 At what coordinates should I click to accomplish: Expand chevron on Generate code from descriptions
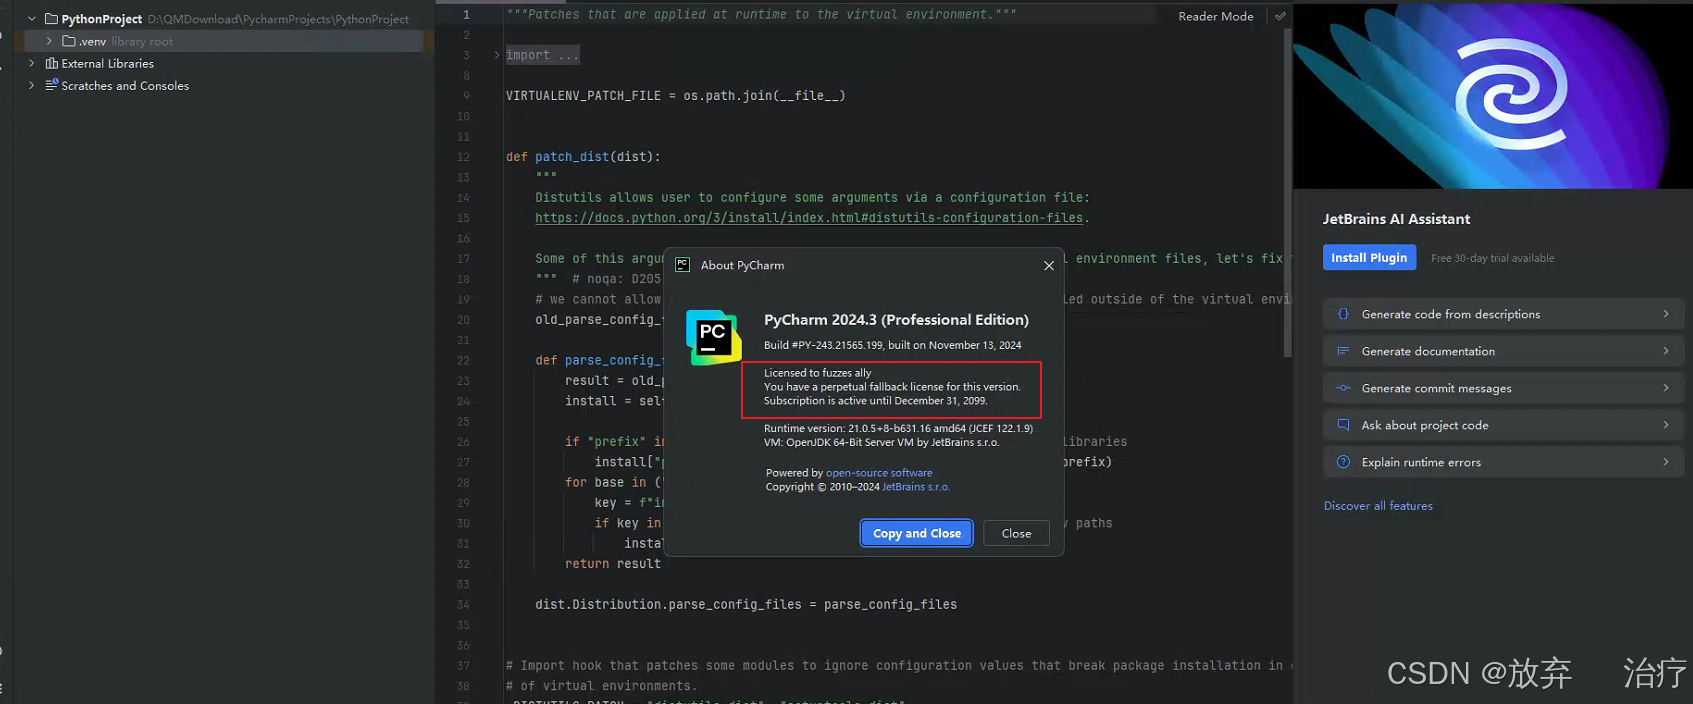[x=1666, y=314]
